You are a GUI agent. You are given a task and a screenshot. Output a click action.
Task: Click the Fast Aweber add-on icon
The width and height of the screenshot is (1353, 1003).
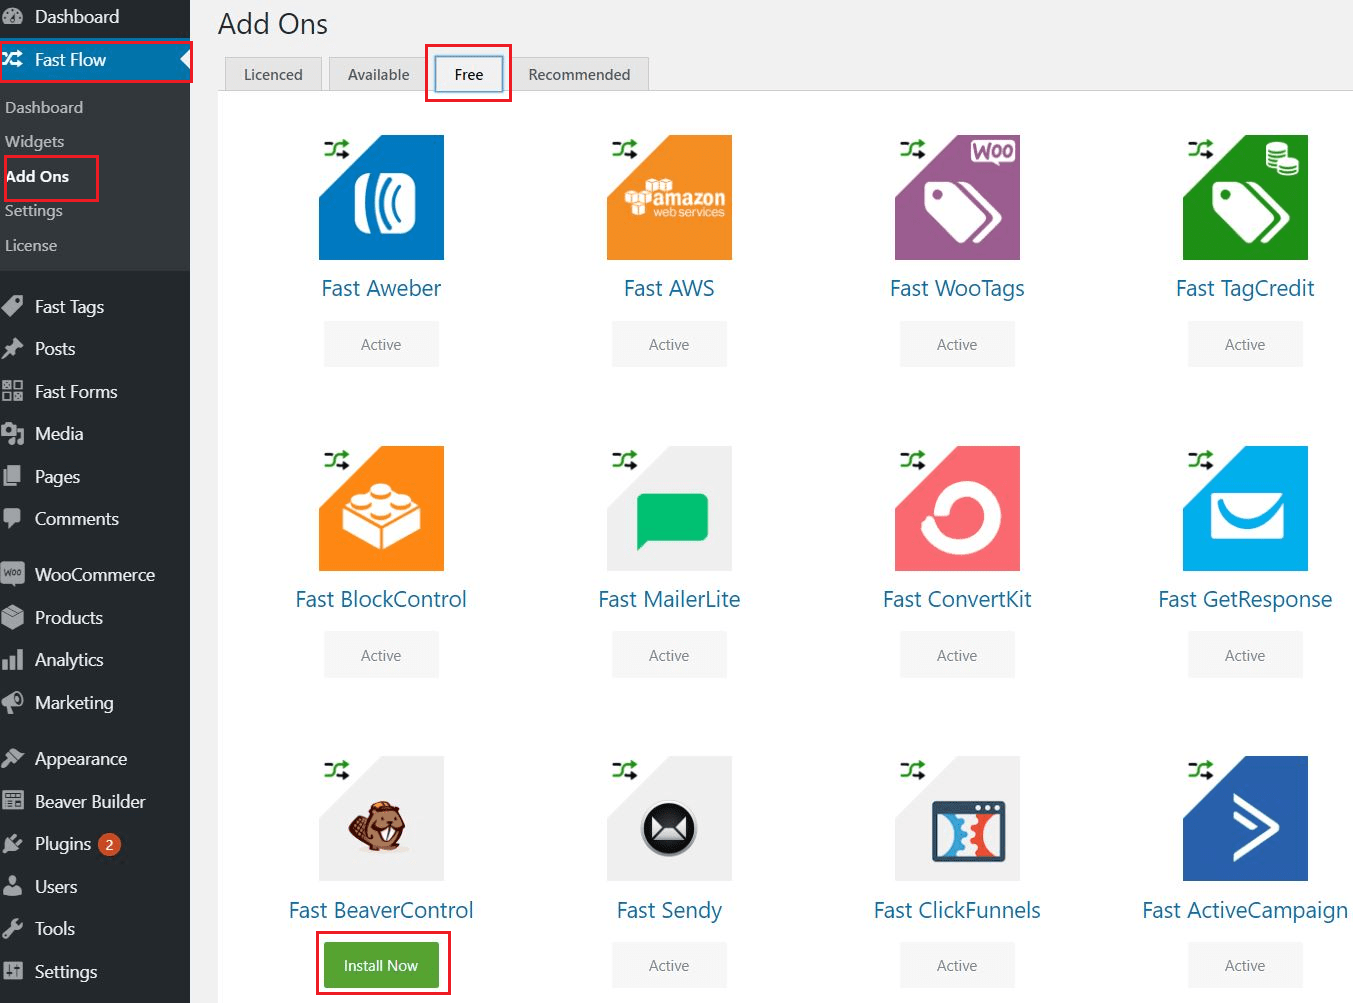point(381,197)
